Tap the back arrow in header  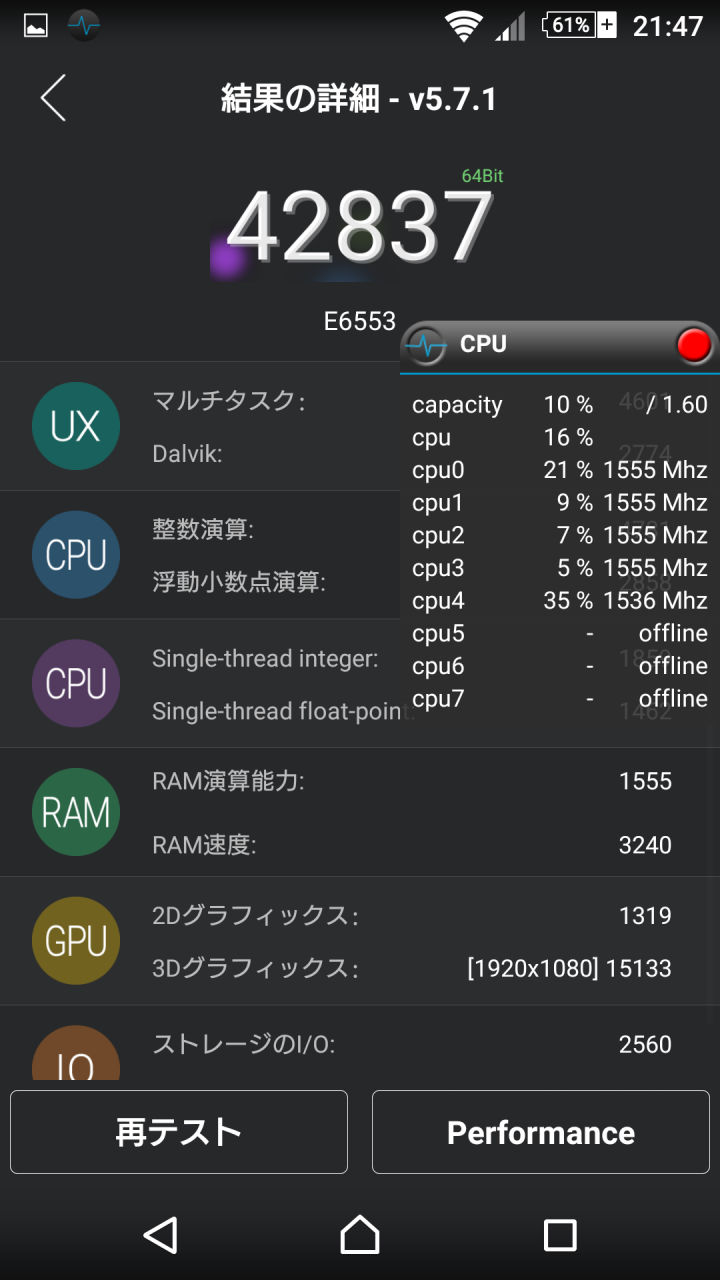(x=53, y=98)
